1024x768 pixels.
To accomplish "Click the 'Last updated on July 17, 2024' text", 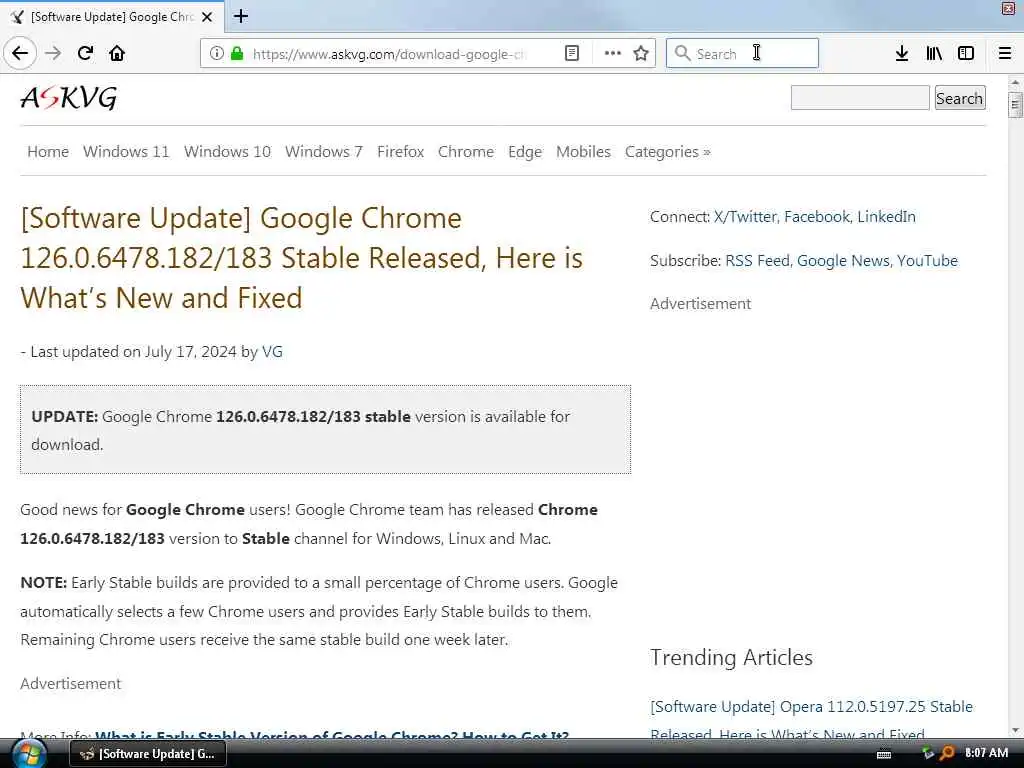I will pyautogui.click(x=133, y=352).
